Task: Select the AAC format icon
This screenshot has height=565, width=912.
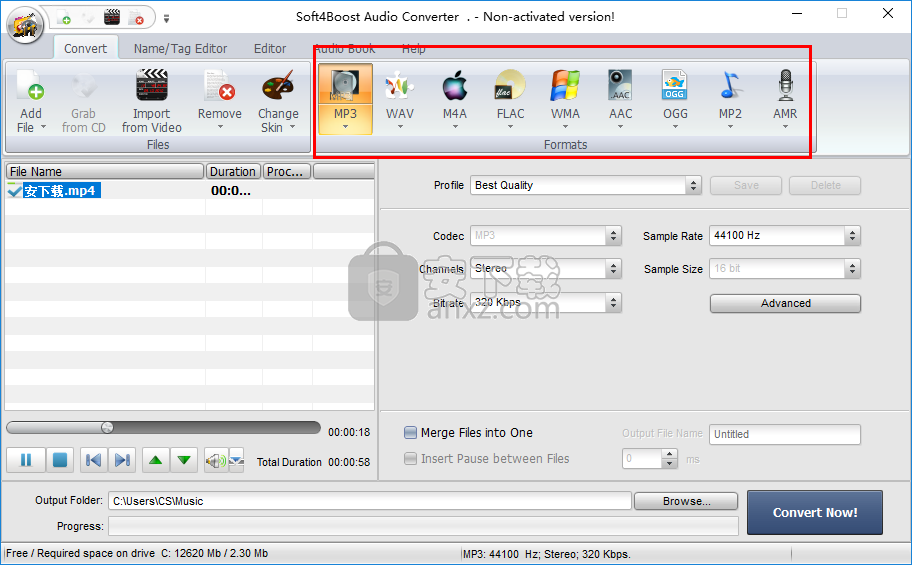Action: (x=620, y=86)
